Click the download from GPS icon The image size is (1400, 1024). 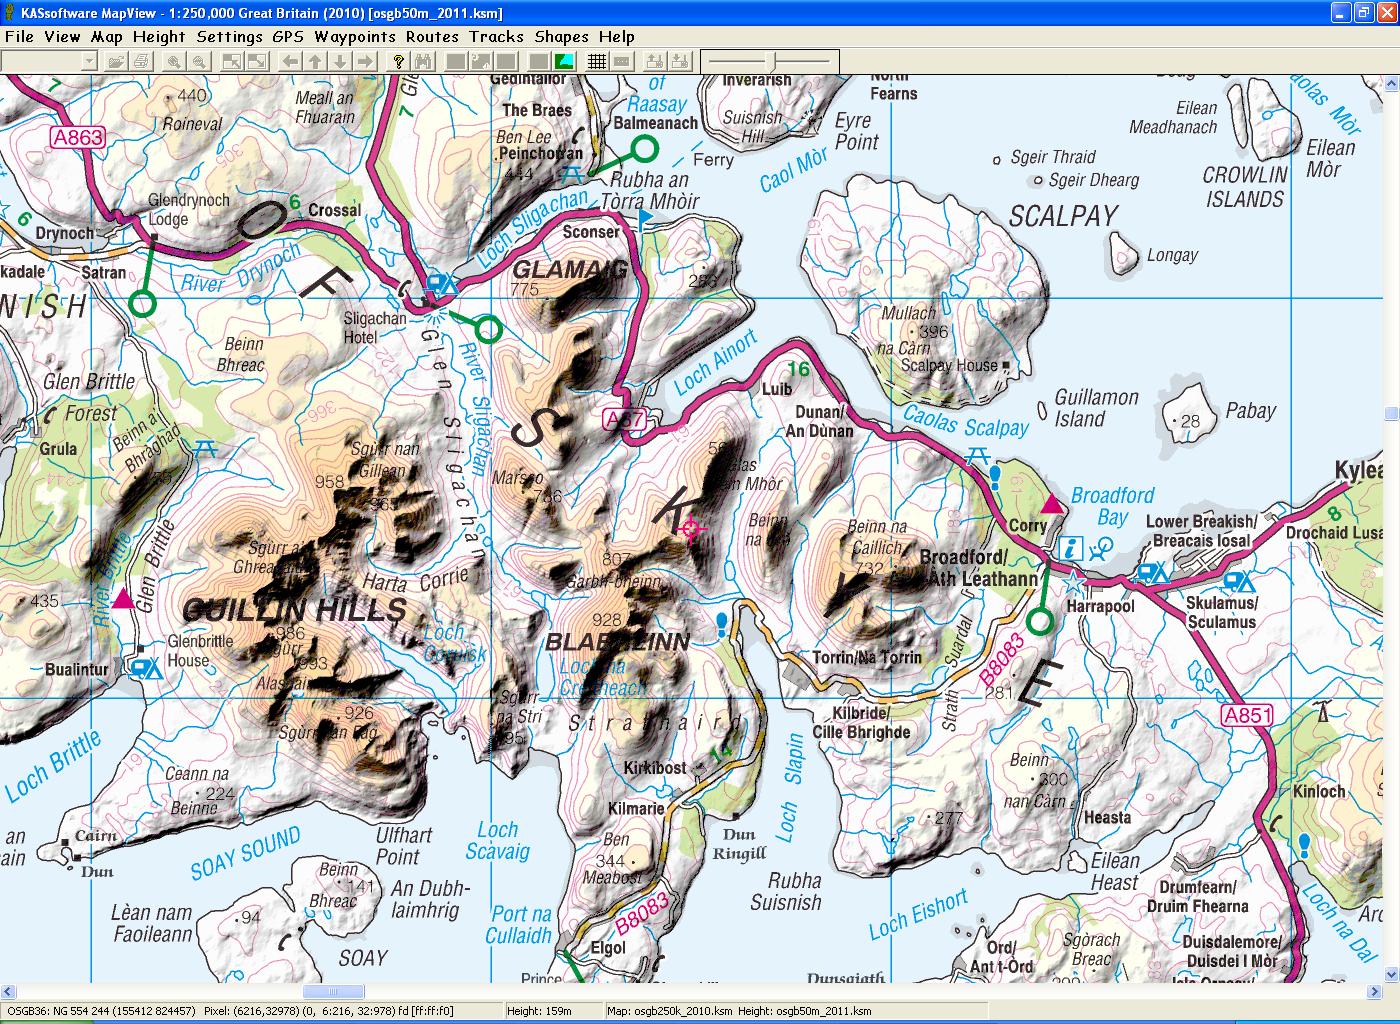[x=680, y=62]
